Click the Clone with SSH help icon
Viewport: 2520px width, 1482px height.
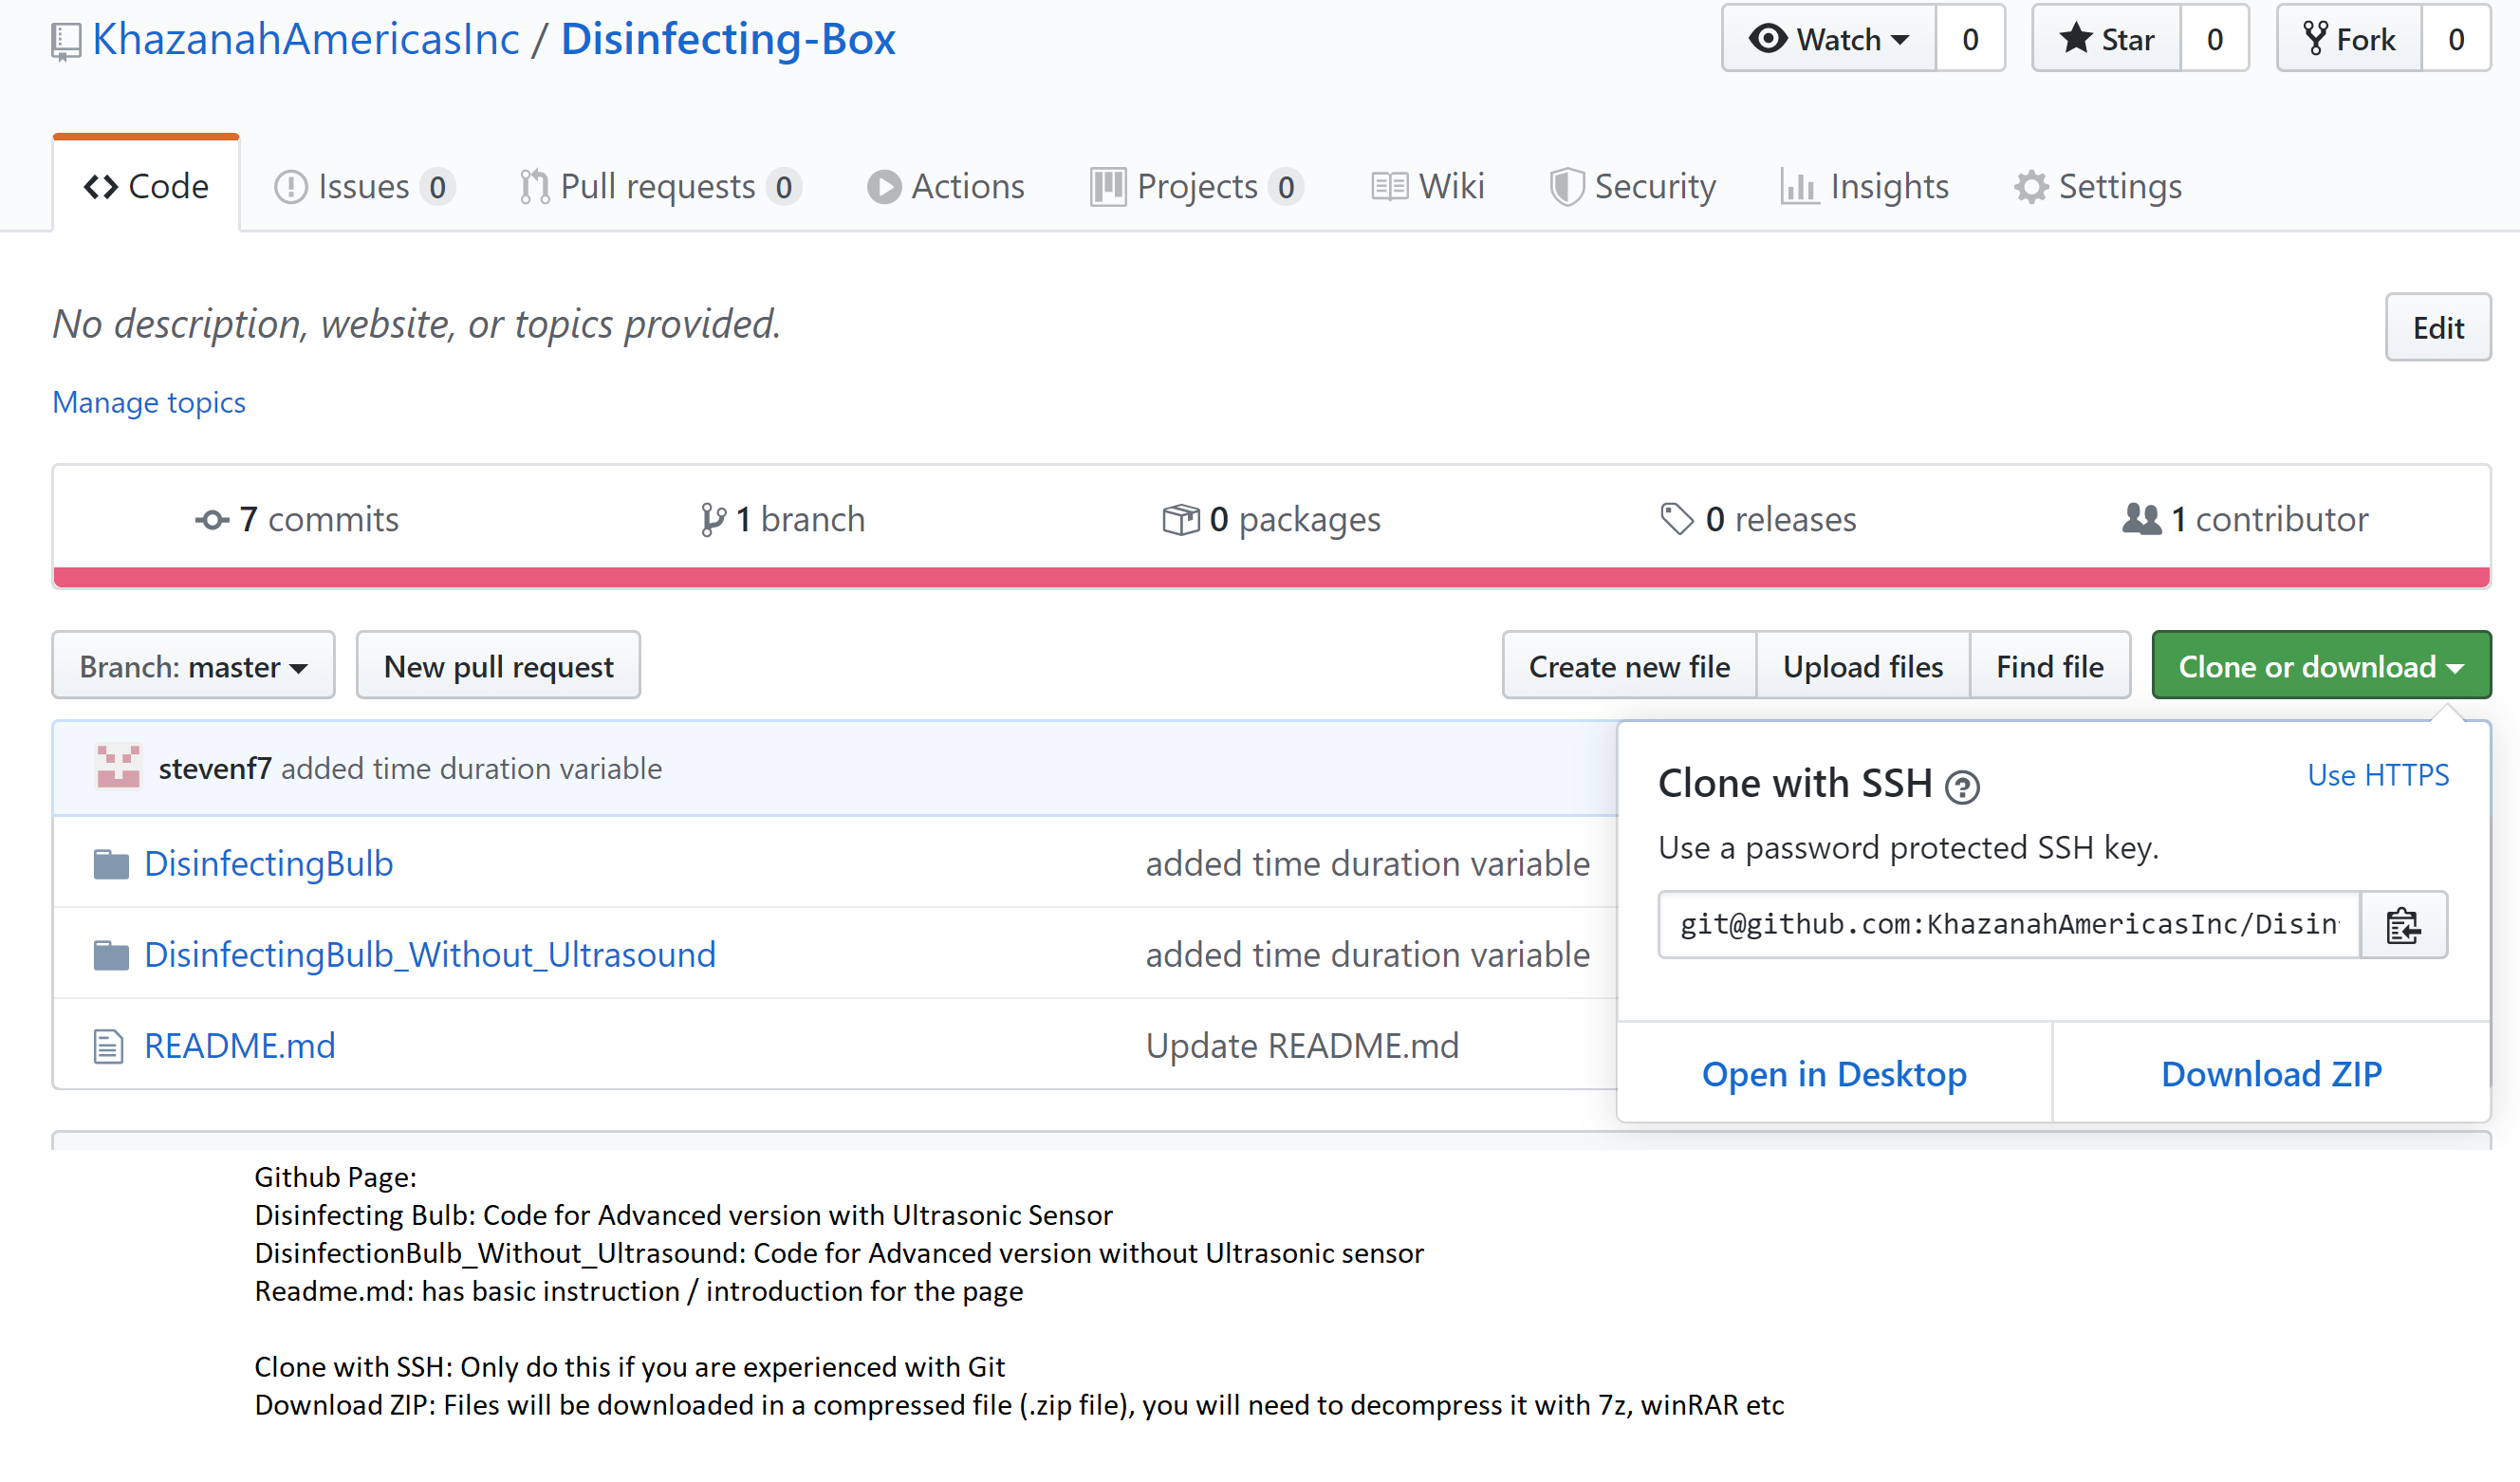click(x=1962, y=787)
